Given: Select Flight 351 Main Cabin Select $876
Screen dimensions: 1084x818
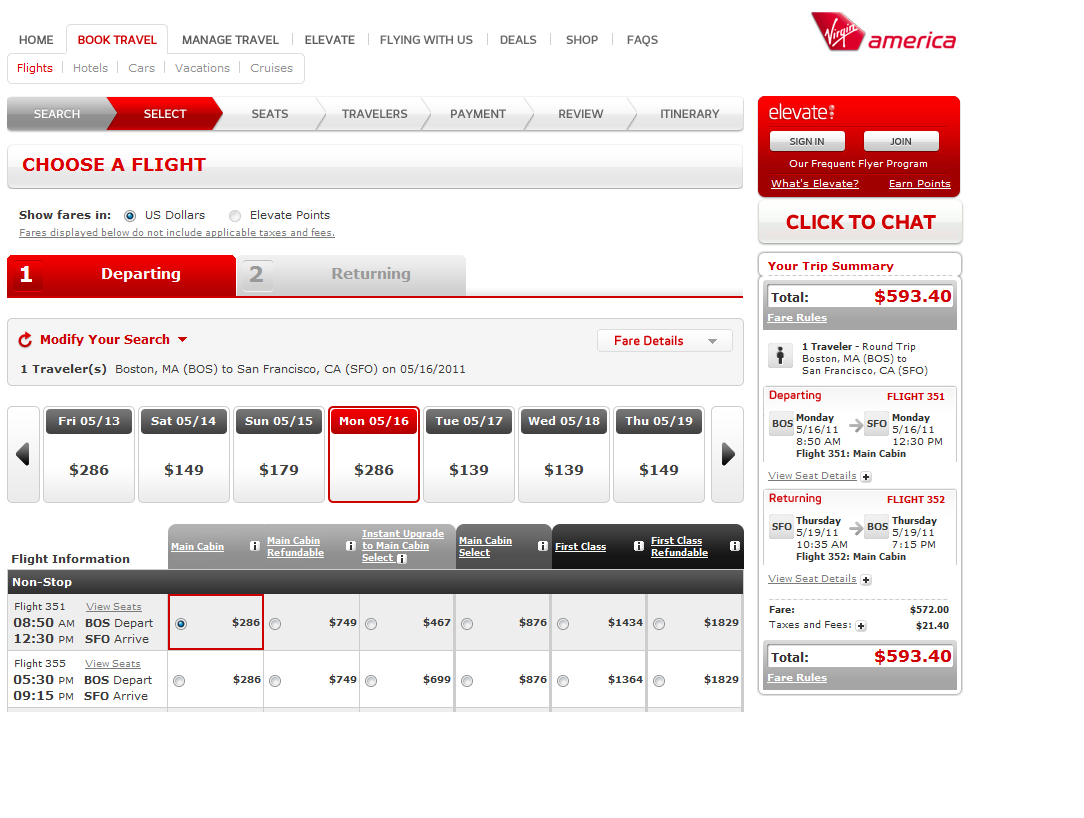Looking at the screenshot, I should point(467,624).
